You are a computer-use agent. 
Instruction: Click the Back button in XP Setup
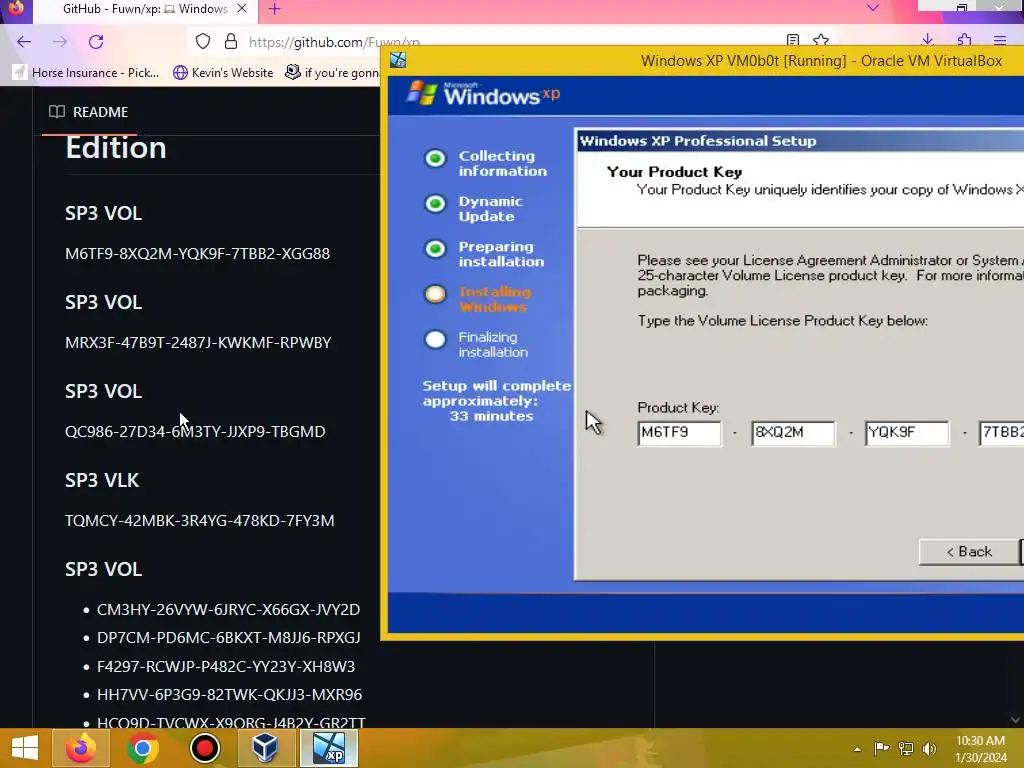[x=968, y=552]
